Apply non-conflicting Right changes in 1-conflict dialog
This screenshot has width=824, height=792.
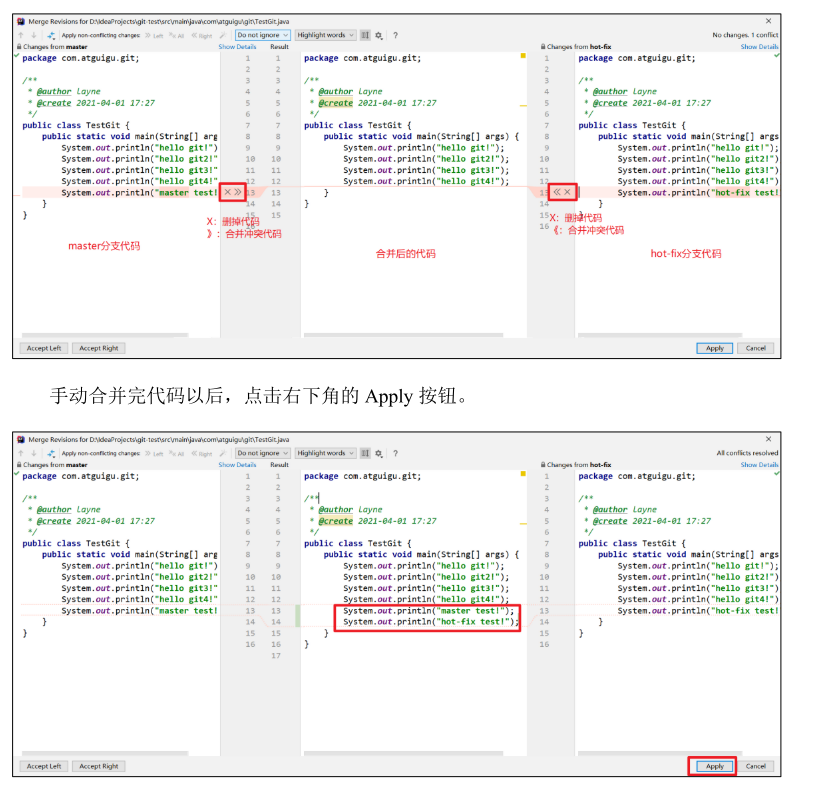202,36
